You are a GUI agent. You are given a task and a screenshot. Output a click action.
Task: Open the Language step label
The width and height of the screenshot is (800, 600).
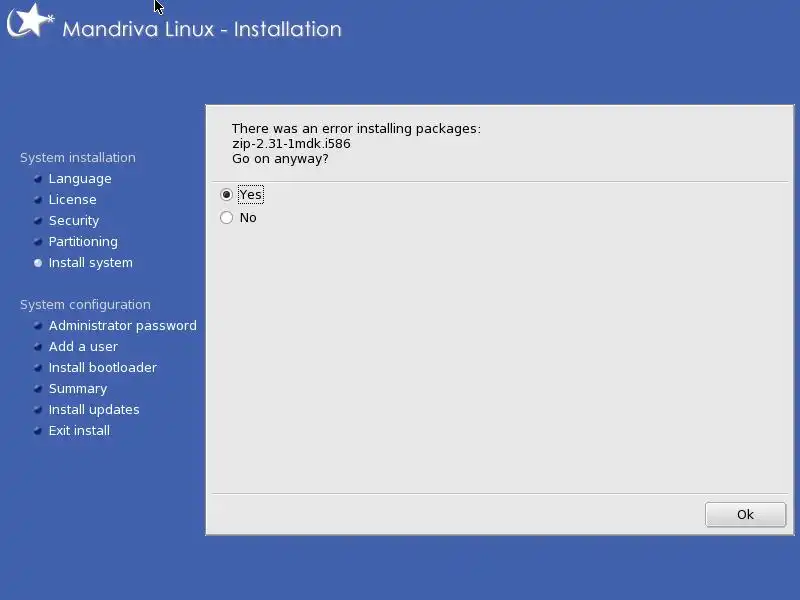tap(80, 179)
